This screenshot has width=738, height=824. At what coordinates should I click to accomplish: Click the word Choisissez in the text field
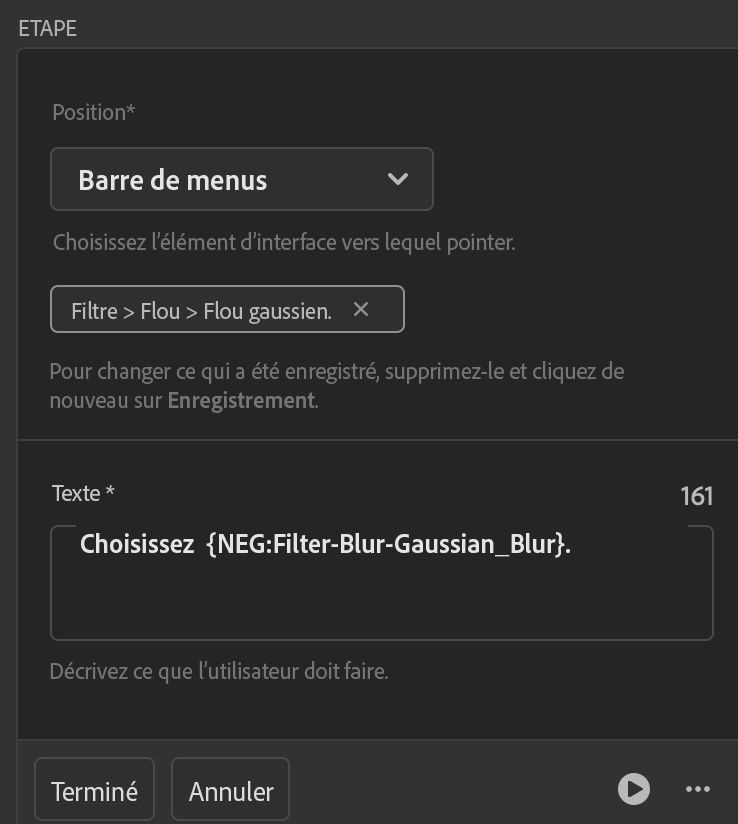pyautogui.click(x=137, y=545)
